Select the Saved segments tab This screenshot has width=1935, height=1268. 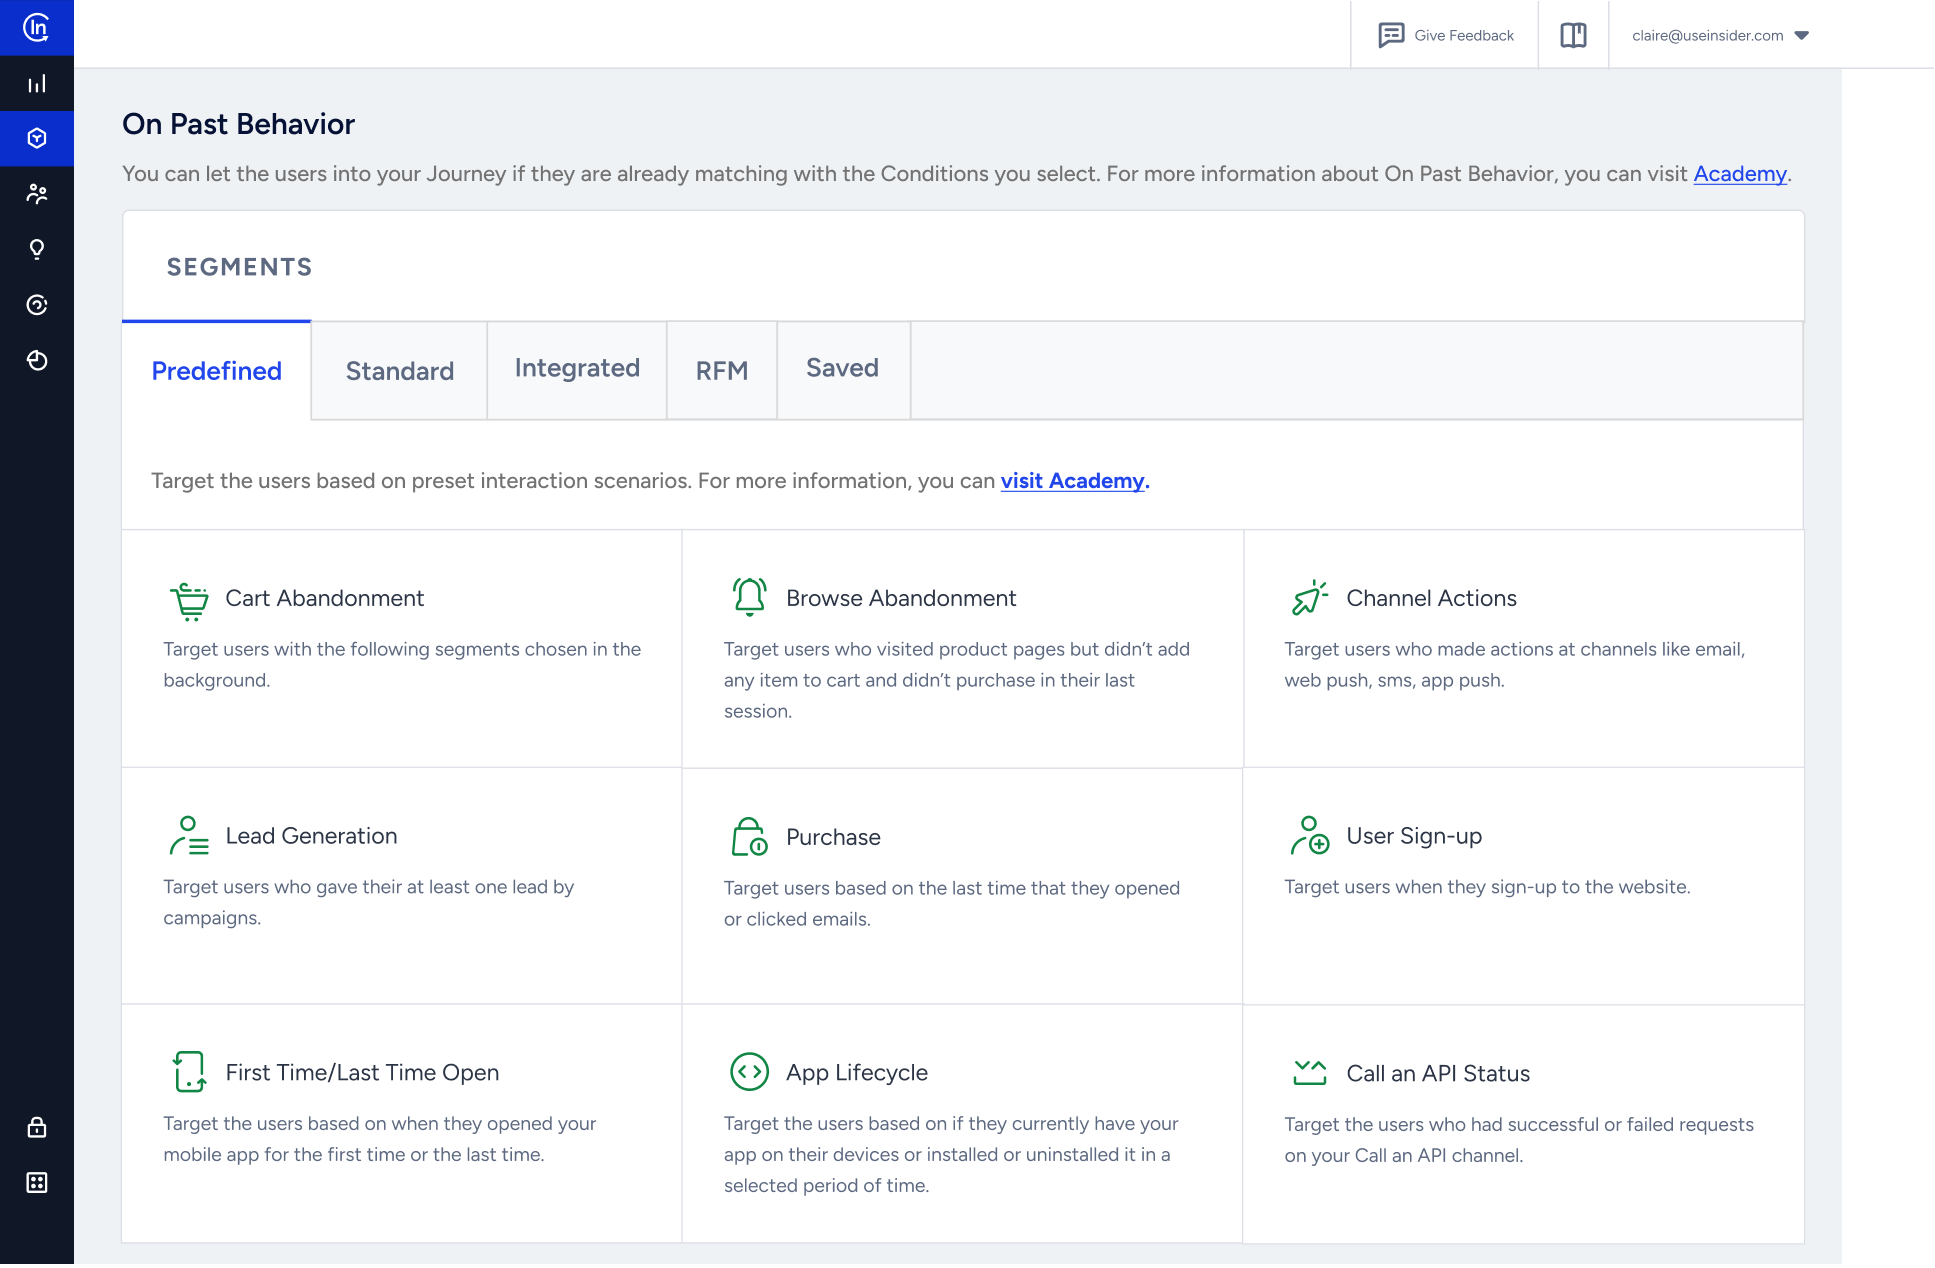(x=842, y=368)
